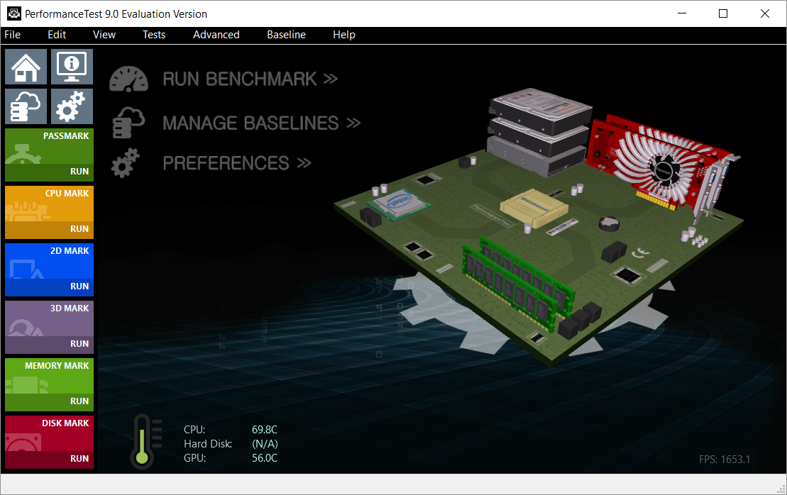
Task: Maximize the PerformanceTest window
Action: [x=723, y=14]
